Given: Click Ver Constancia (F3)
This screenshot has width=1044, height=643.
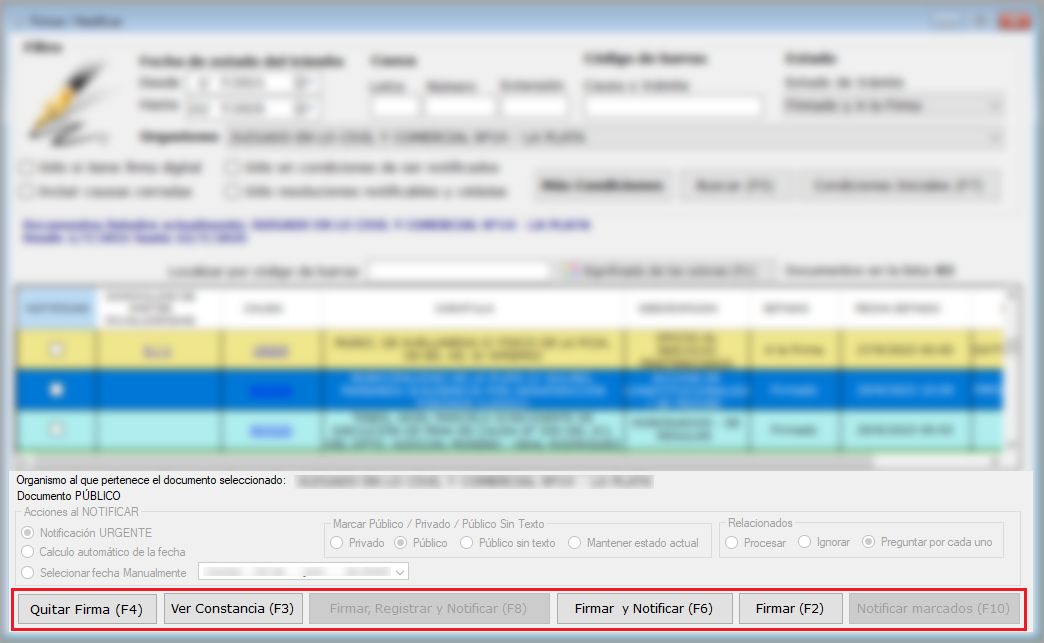Looking at the screenshot, I should coord(232,608).
